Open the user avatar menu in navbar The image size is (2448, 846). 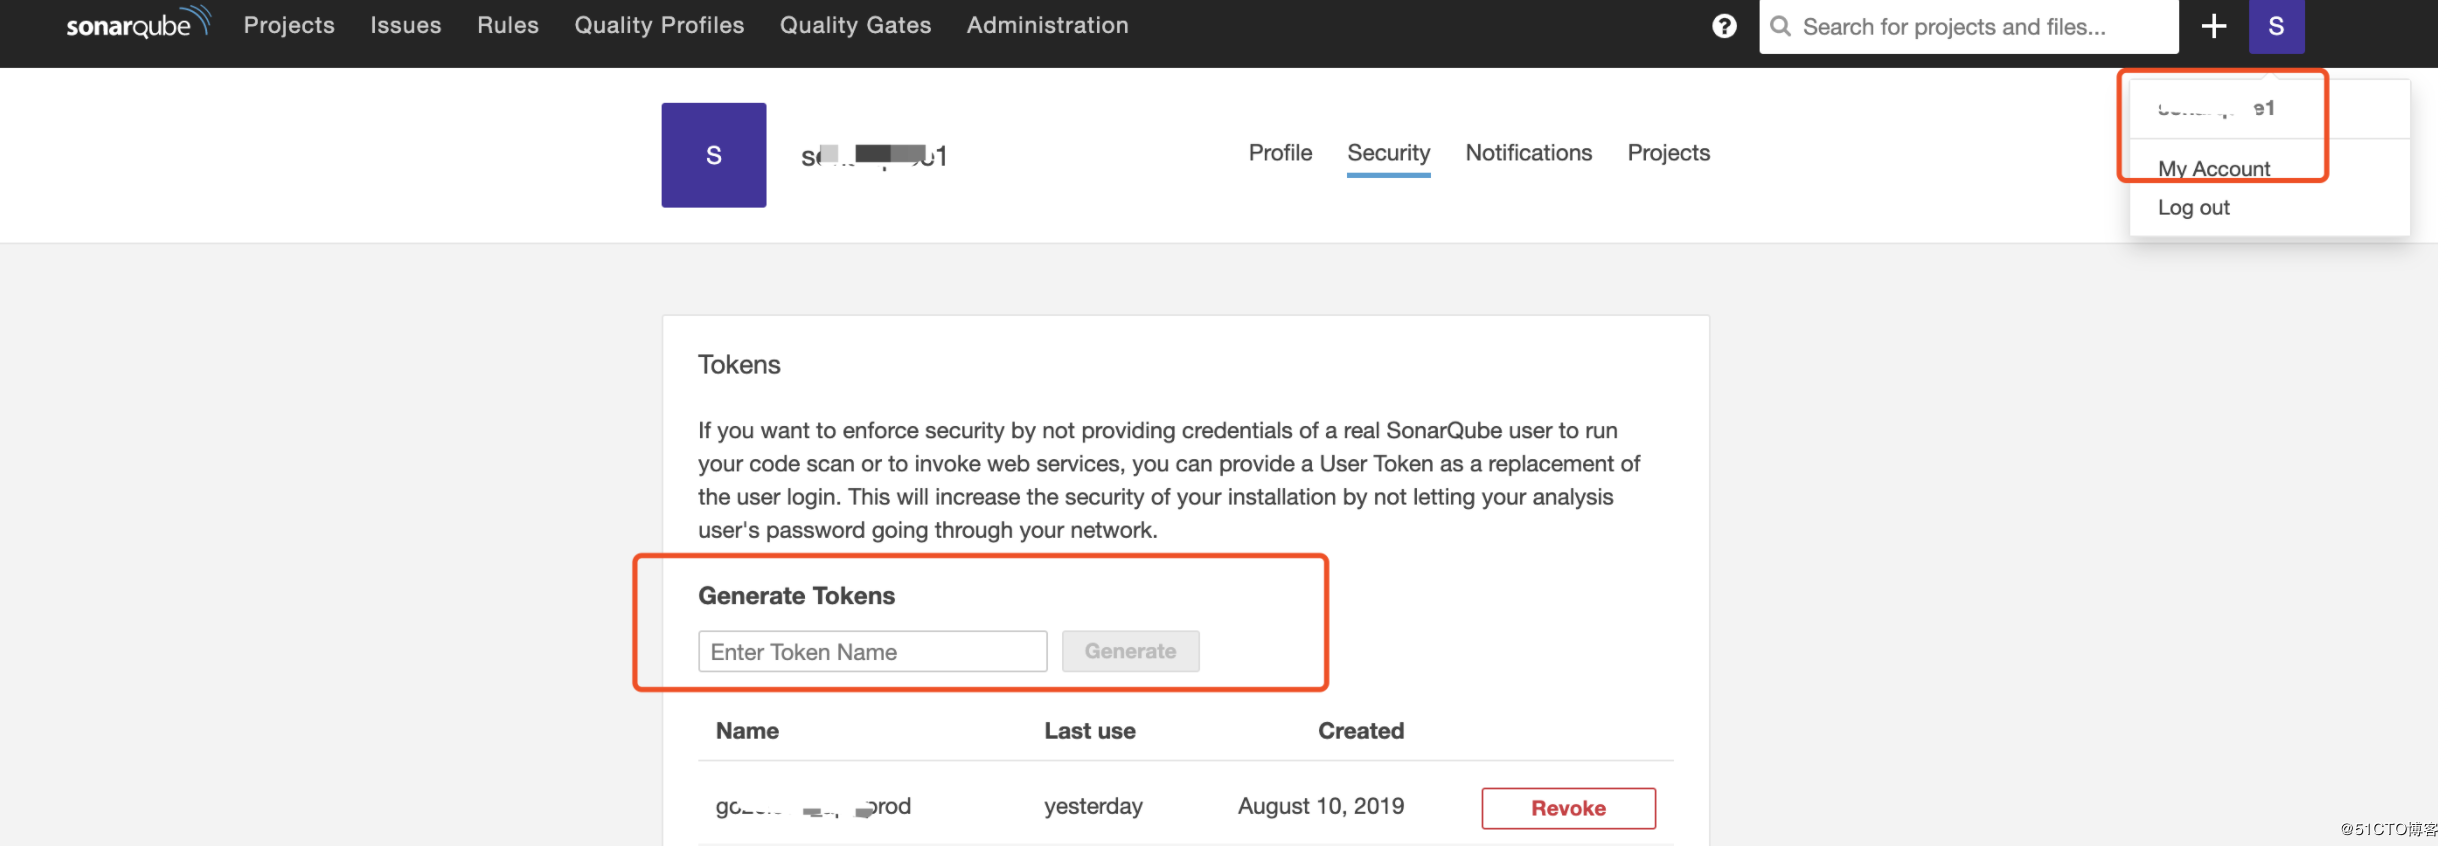pyautogui.click(x=2276, y=26)
